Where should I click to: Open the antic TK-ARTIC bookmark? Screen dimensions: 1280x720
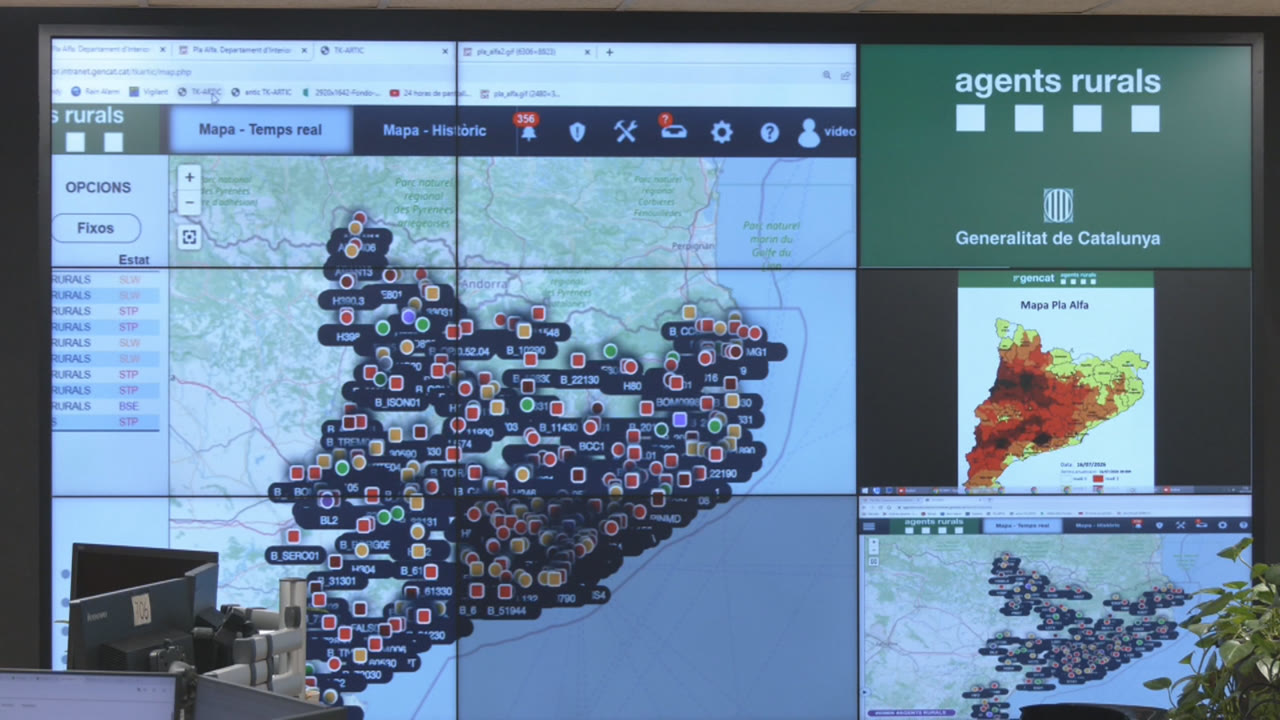(262, 92)
